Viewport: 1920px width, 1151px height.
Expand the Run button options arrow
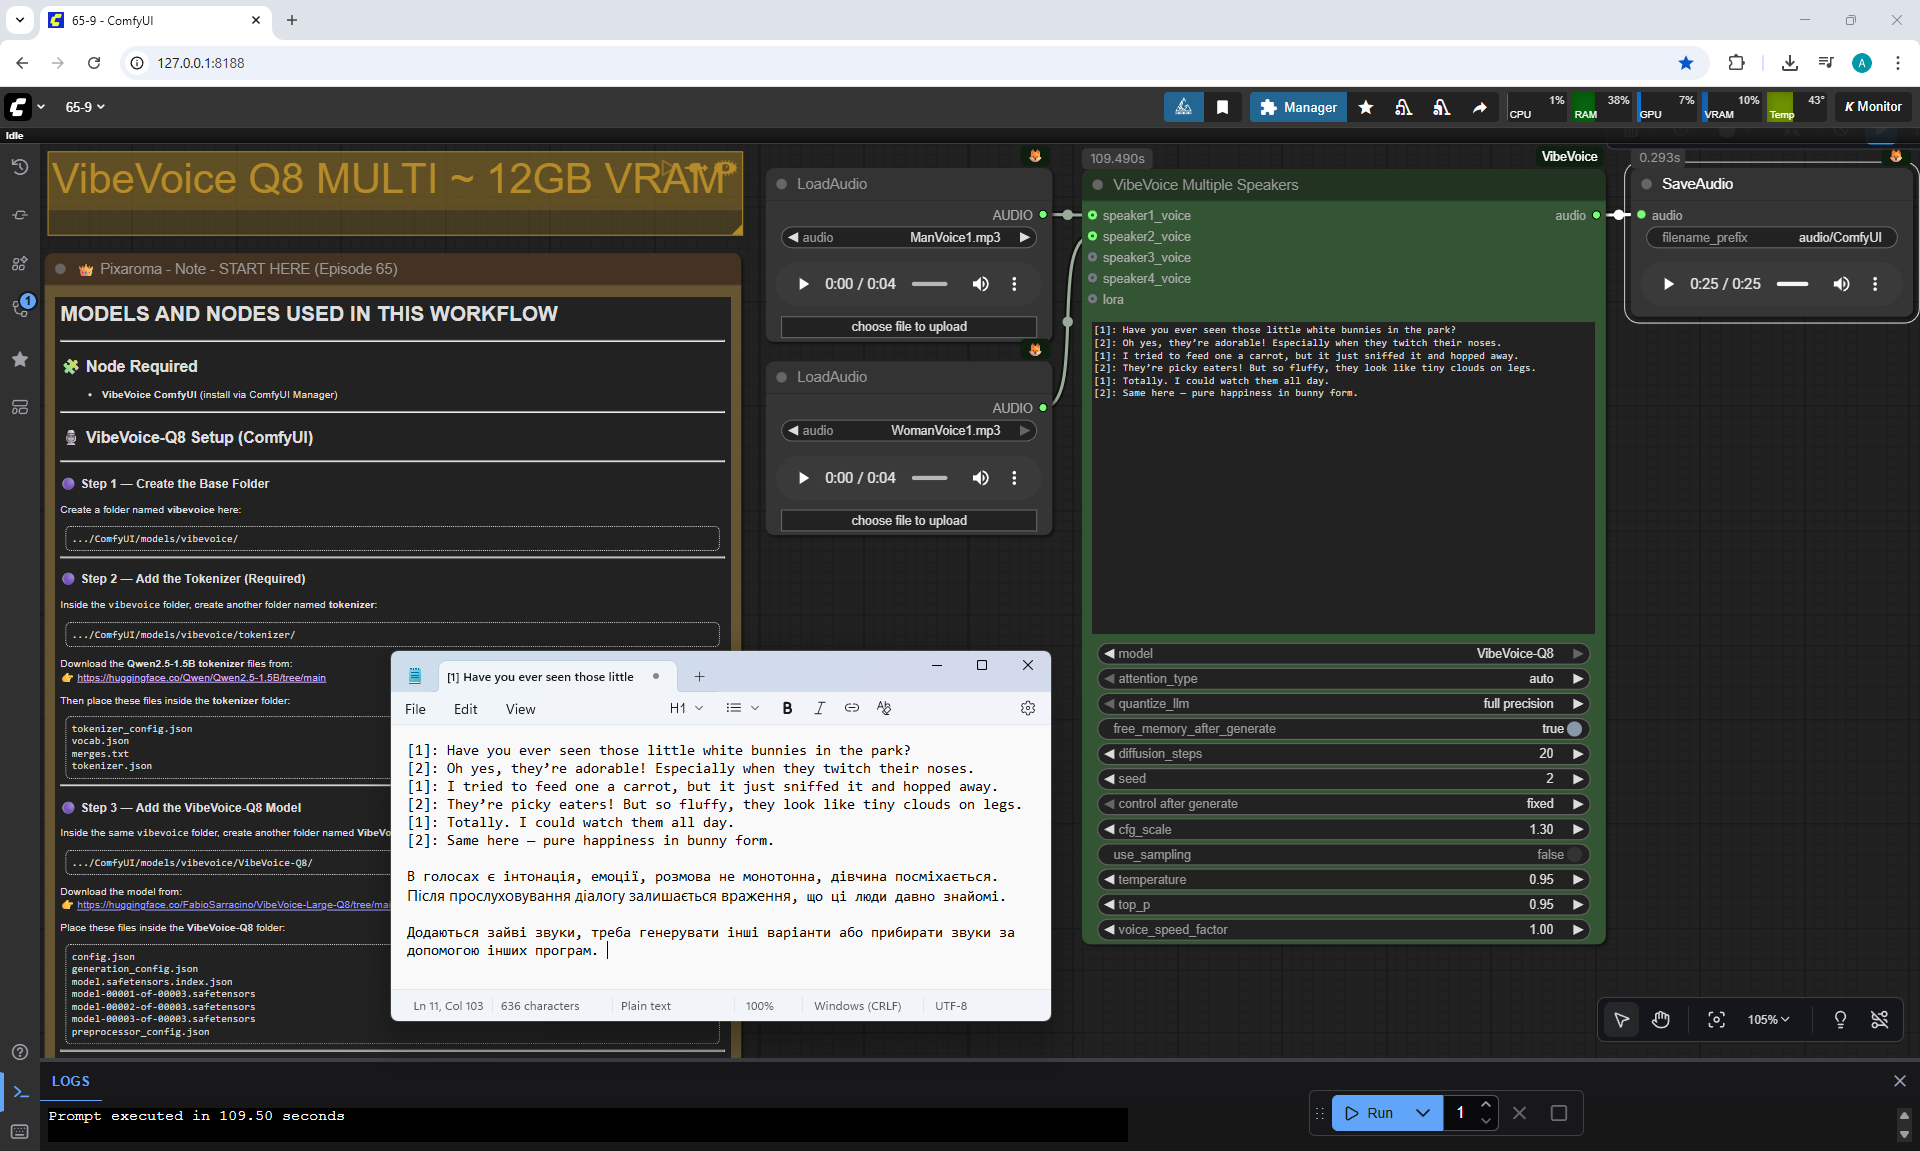point(1423,1113)
